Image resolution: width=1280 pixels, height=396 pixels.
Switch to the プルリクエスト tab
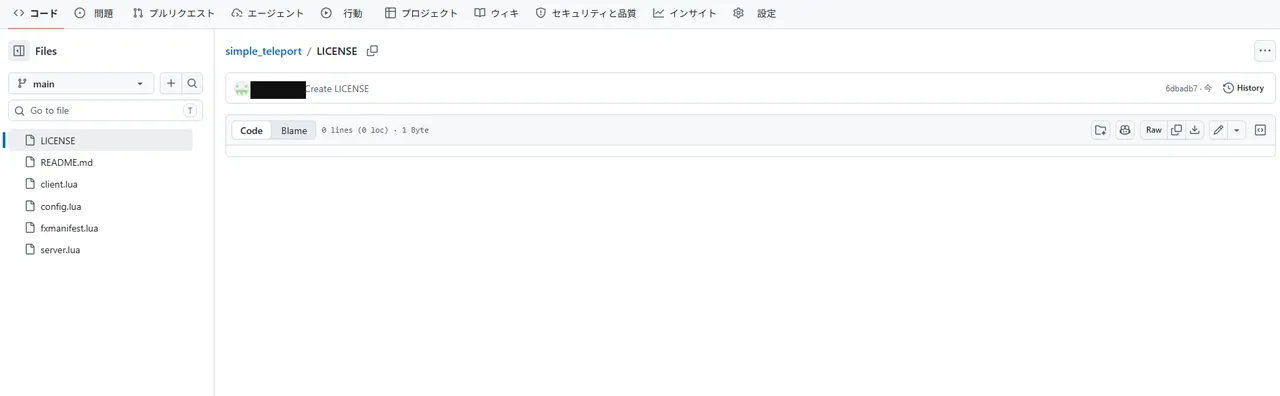click(x=174, y=14)
